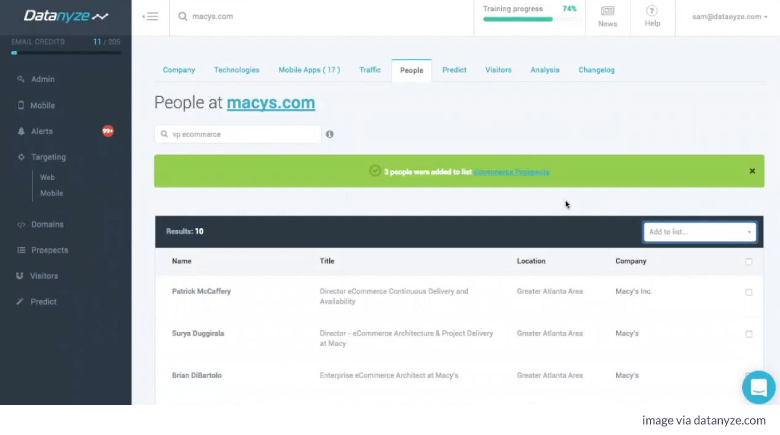The image size is (780, 435).
Task: Click the email credits usage bar
Action: [x=66, y=53]
